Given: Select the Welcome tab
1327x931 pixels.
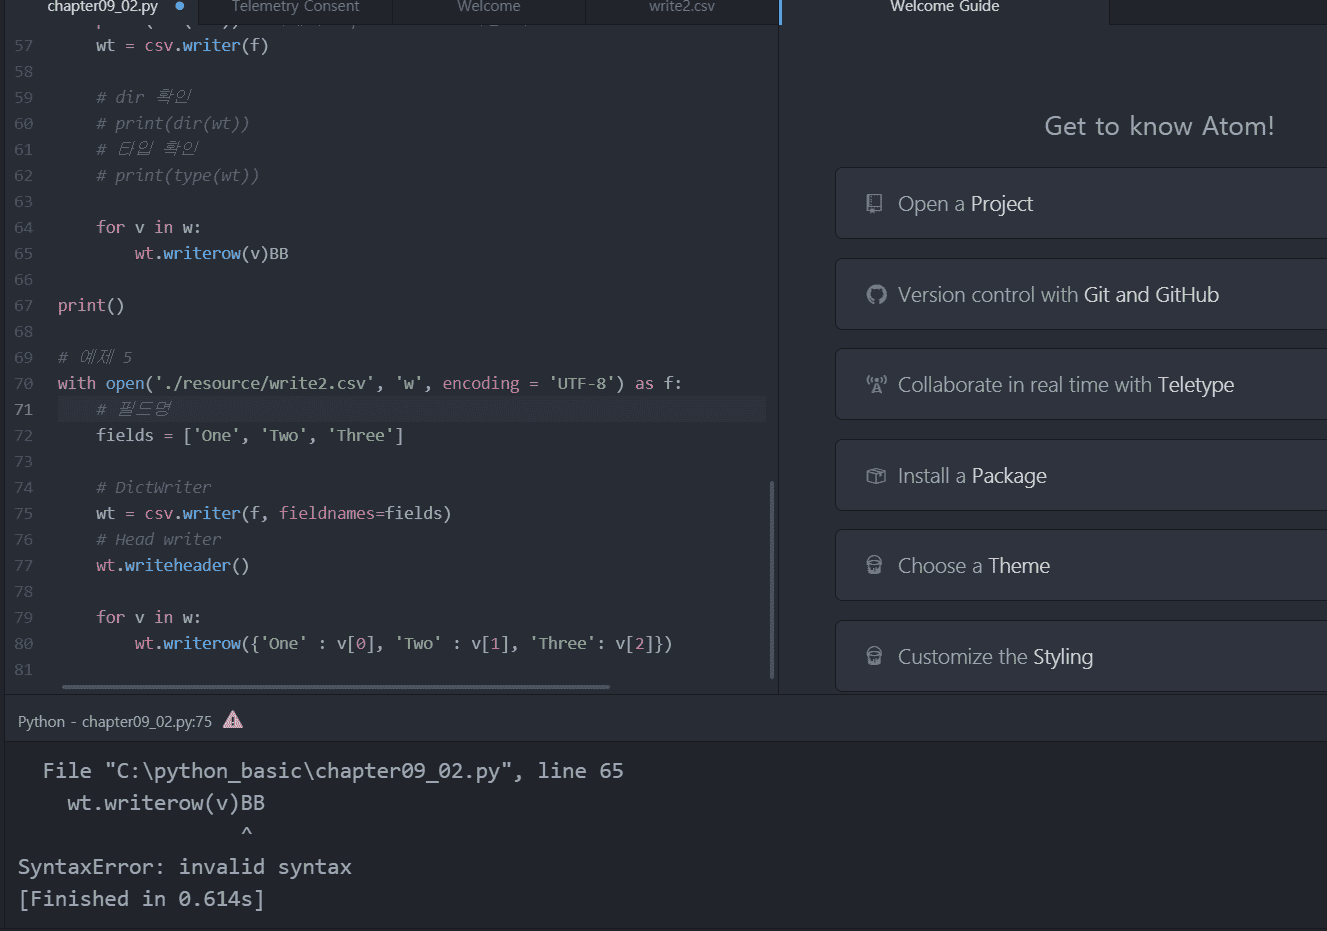Looking at the screenshot, I should click(488, 7).
